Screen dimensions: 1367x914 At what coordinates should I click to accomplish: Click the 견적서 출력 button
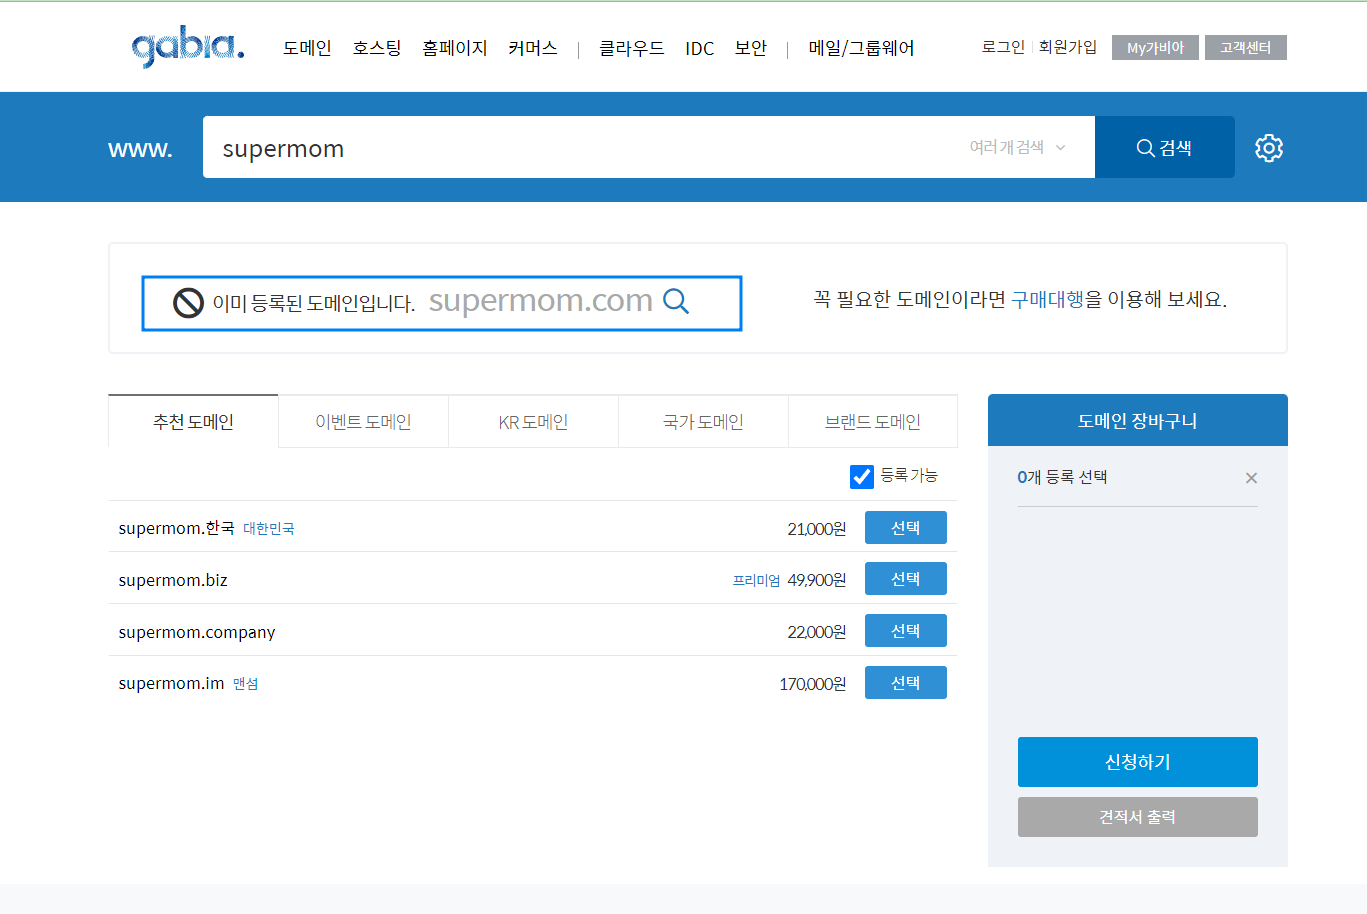coord(1138,817)
